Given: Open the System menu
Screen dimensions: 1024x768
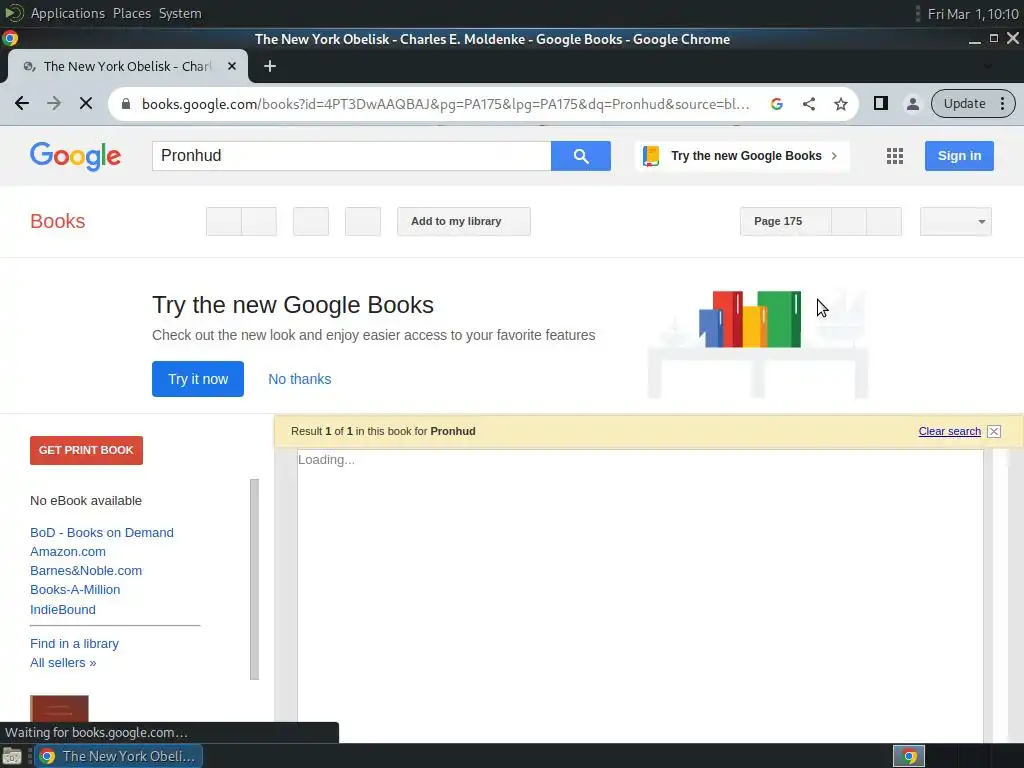Looking at the screenshot, I should click(180, 13).
